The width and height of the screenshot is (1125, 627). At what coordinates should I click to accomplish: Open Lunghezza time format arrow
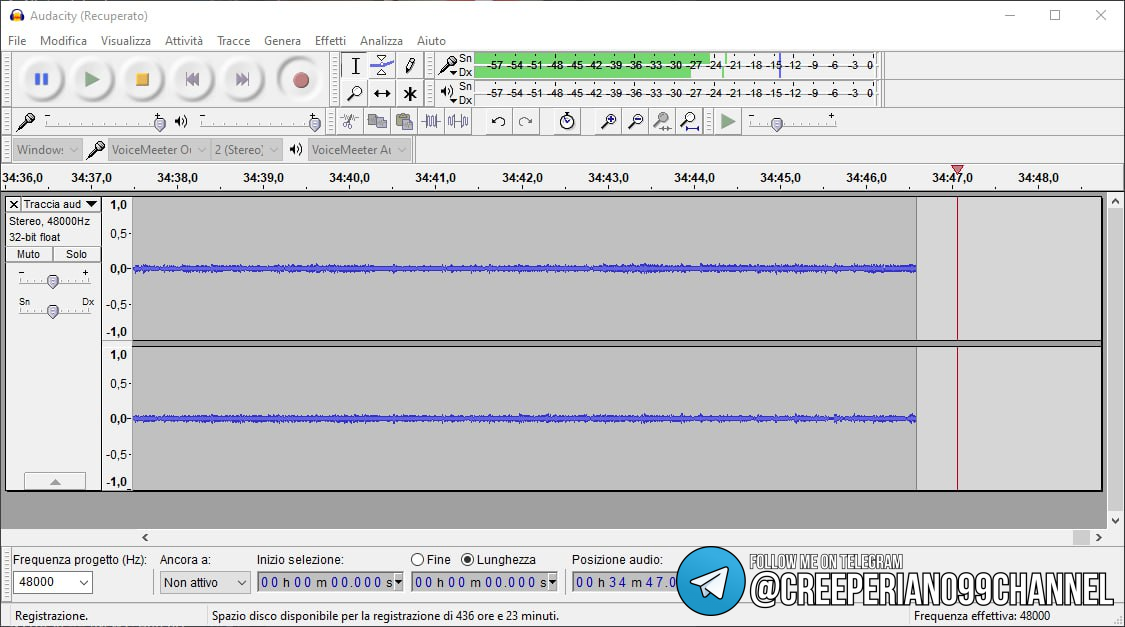(552, 583)
